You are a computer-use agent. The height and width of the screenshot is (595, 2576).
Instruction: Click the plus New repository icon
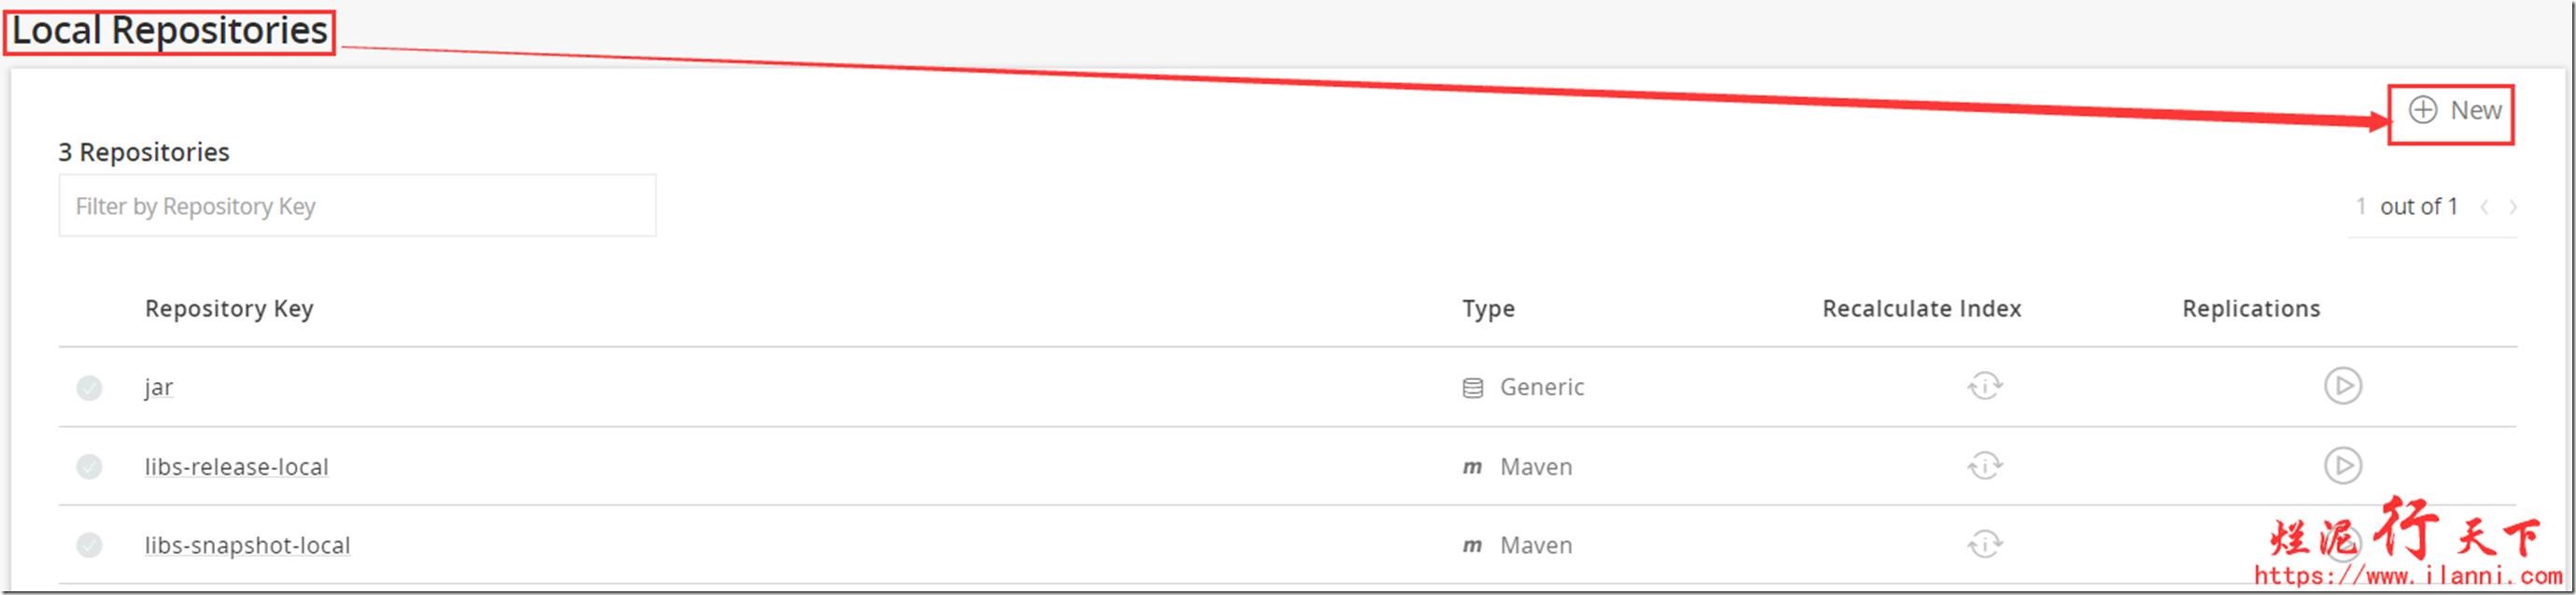tap(2422, 110)
